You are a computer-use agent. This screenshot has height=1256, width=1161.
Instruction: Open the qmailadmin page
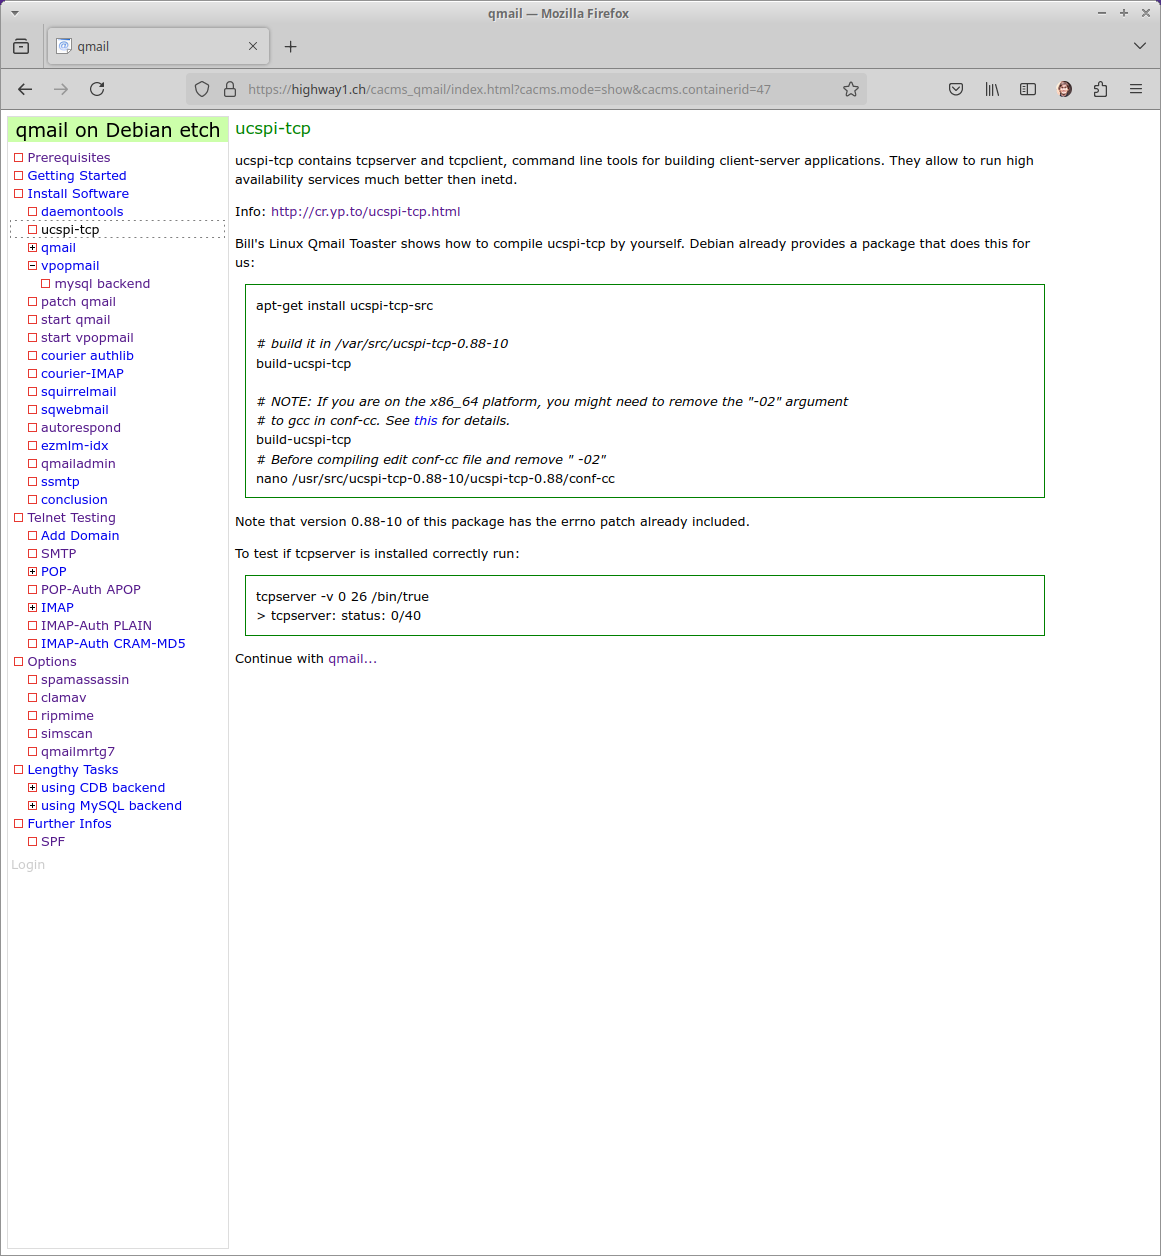click(x=78, y=464)
